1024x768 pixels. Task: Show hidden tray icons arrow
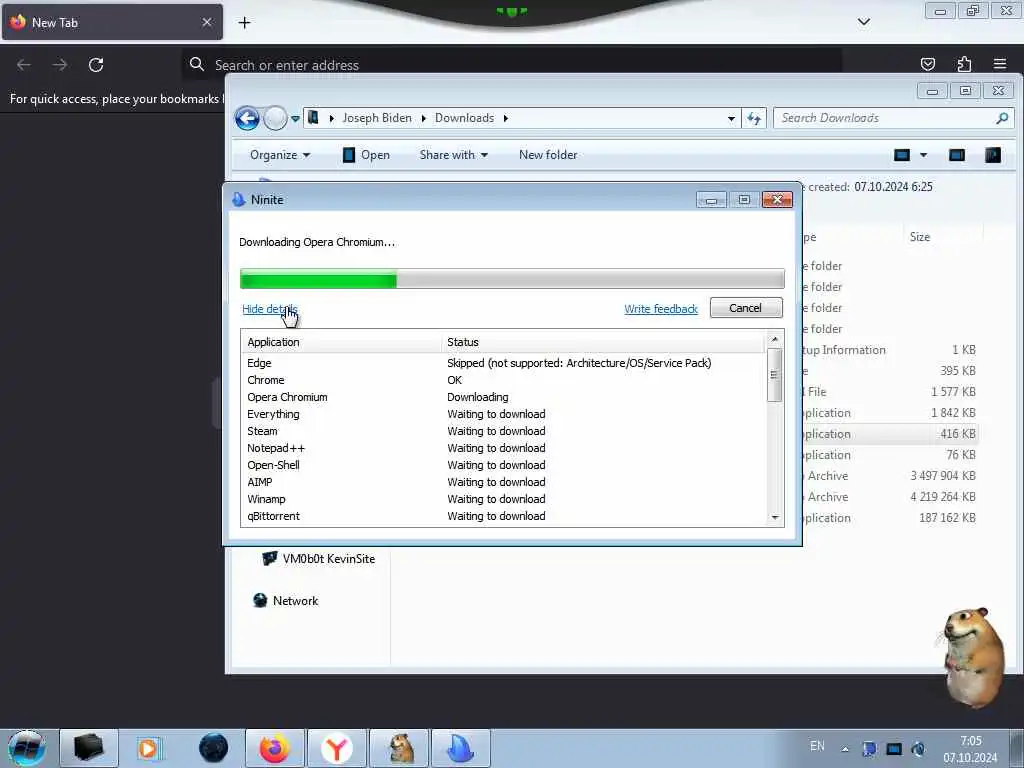(845, 748)
